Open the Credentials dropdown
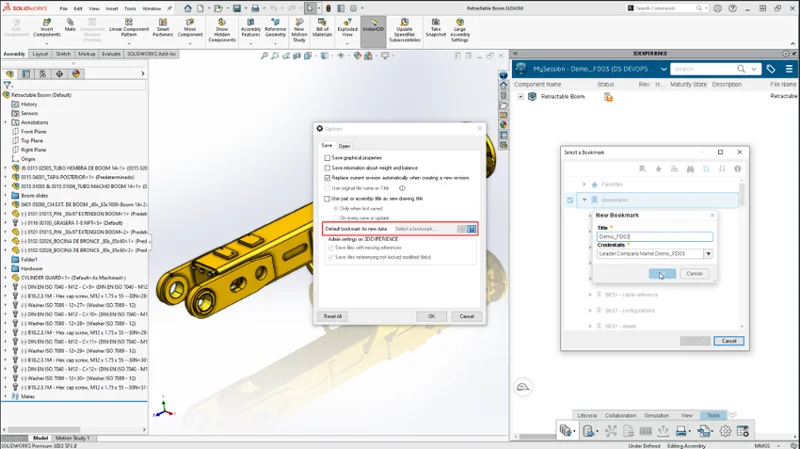 (x=708, y=254)
